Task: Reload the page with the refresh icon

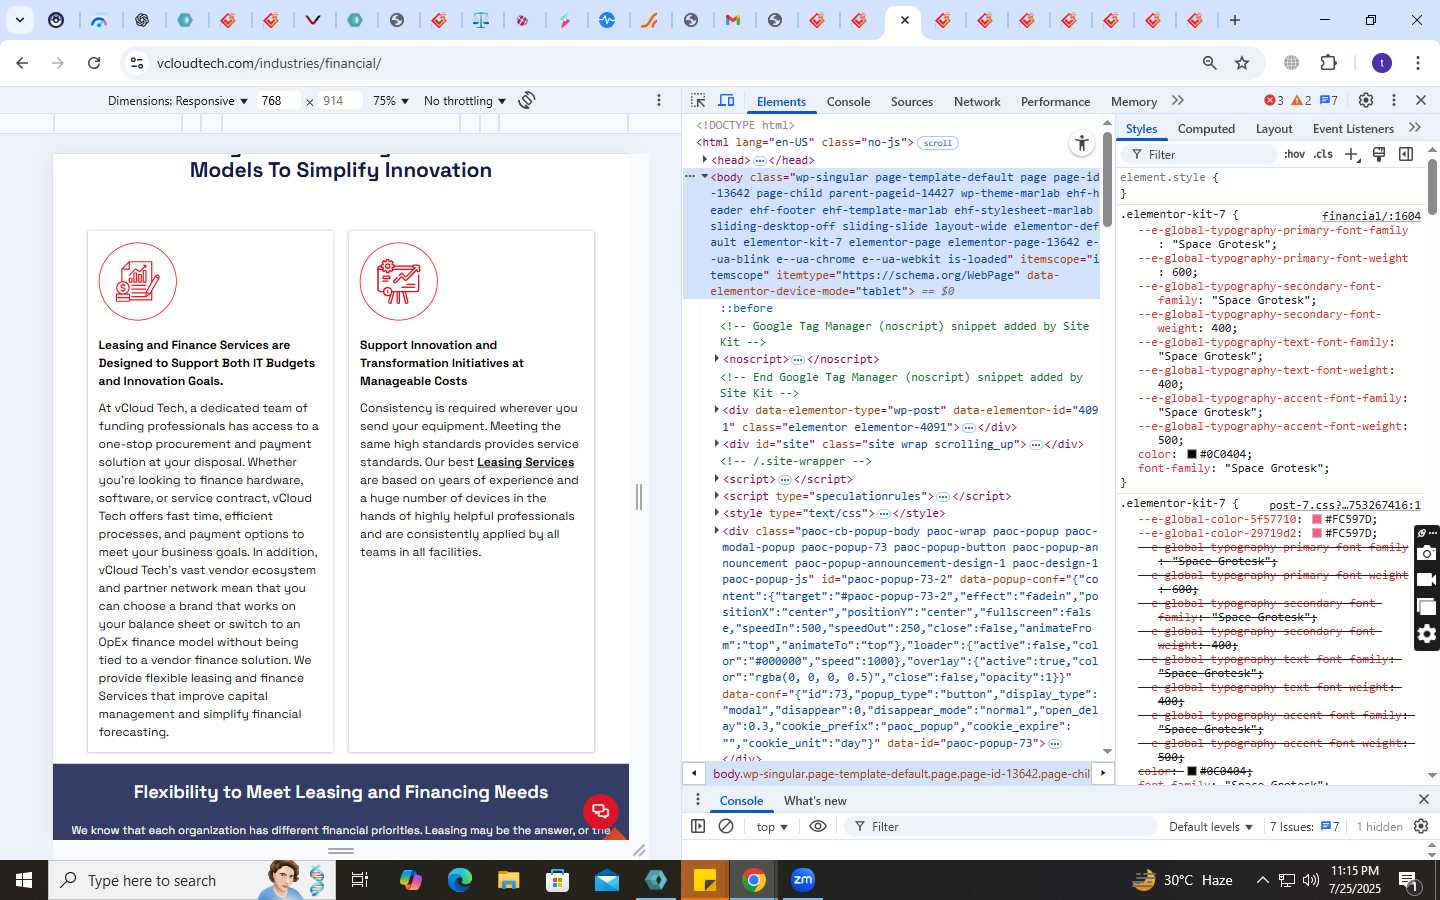Action: click(x=94, y=63)
